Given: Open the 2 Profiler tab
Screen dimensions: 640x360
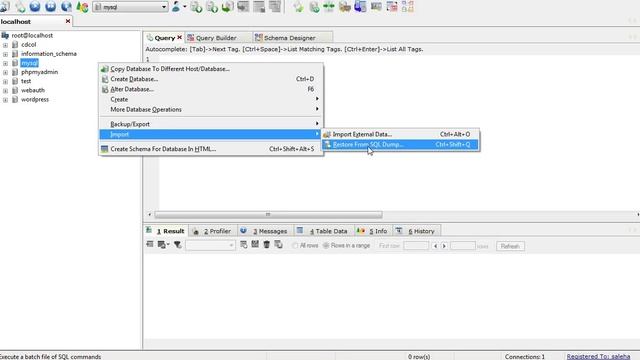Looking at the screenshot, I should pos(213,231).
